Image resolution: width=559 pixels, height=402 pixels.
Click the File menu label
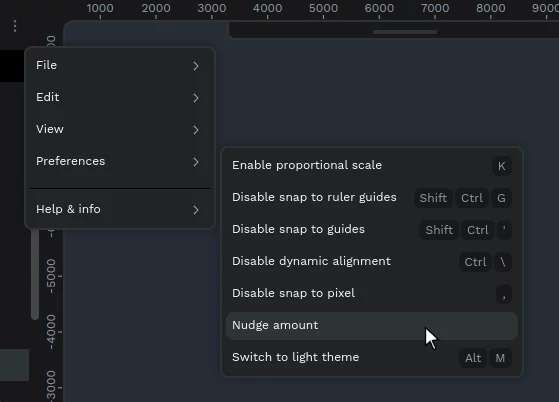point(46,65)
